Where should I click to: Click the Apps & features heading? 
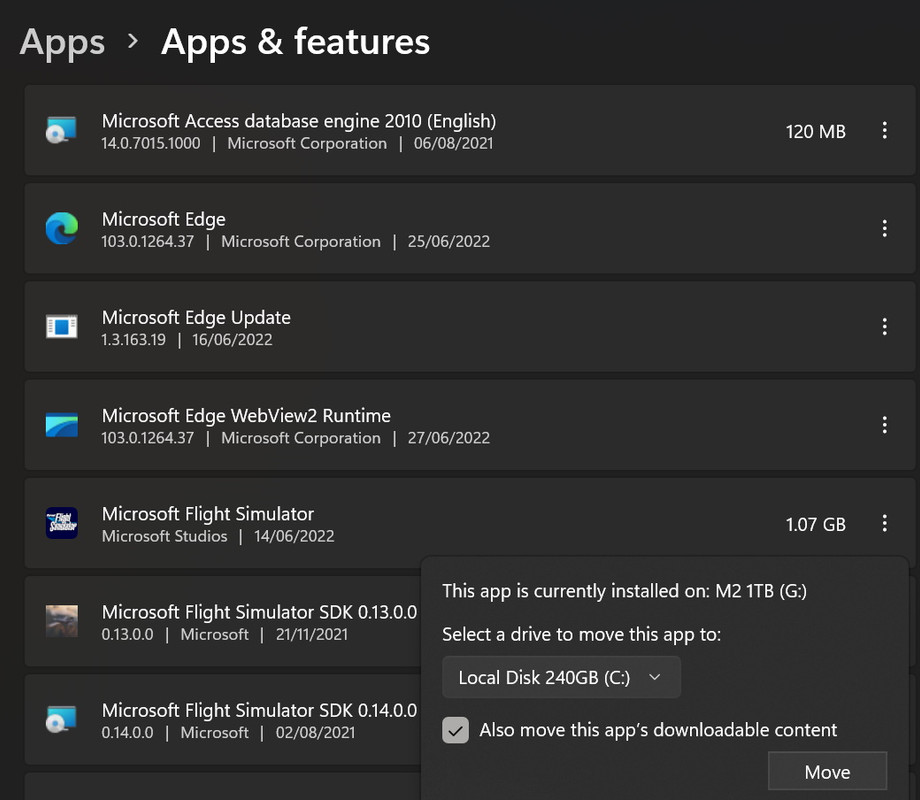coord(295,42)
